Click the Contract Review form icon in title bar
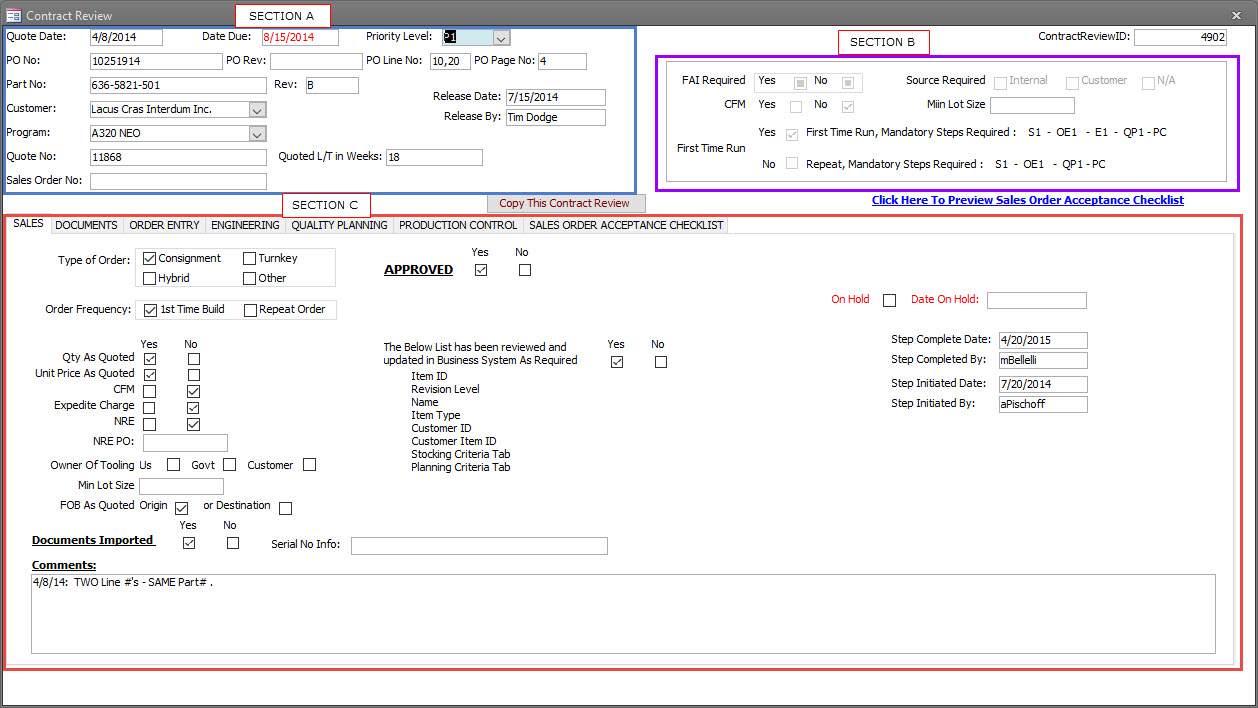The height and width of the screenshot is (708, 1258). (13, 15)
